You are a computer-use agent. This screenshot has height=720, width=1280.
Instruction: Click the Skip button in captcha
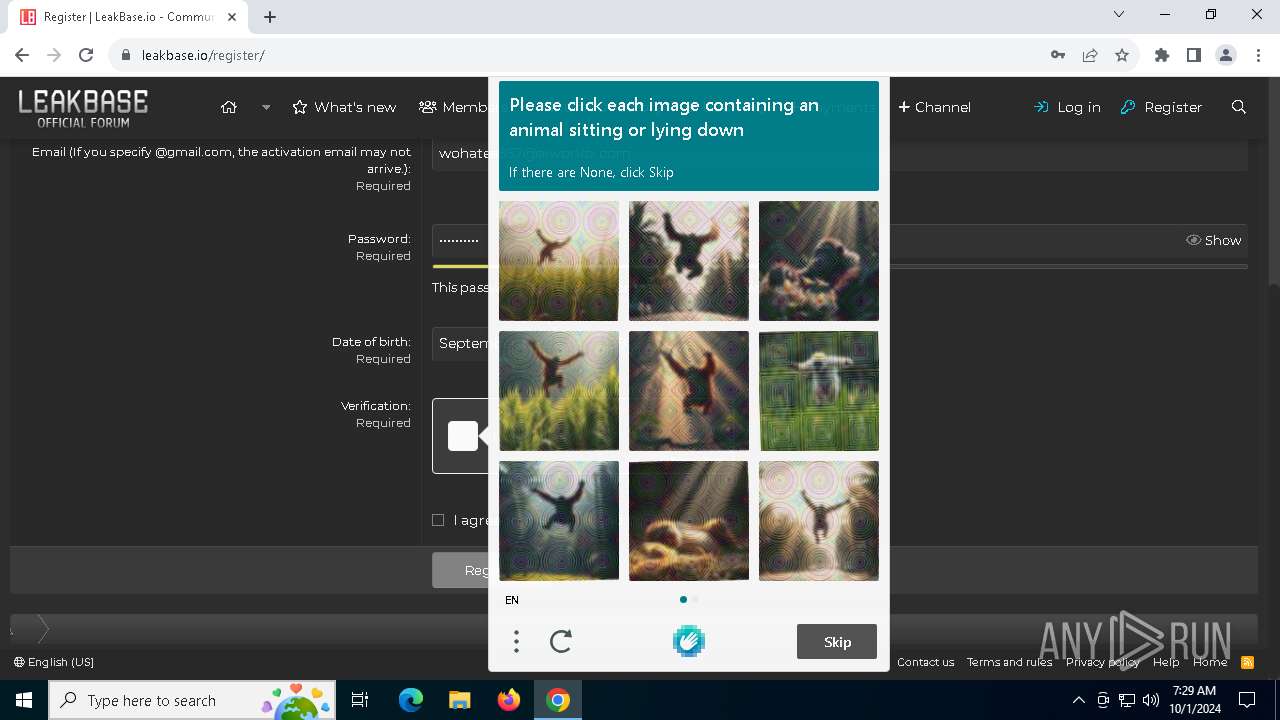(x=837, y=642)
